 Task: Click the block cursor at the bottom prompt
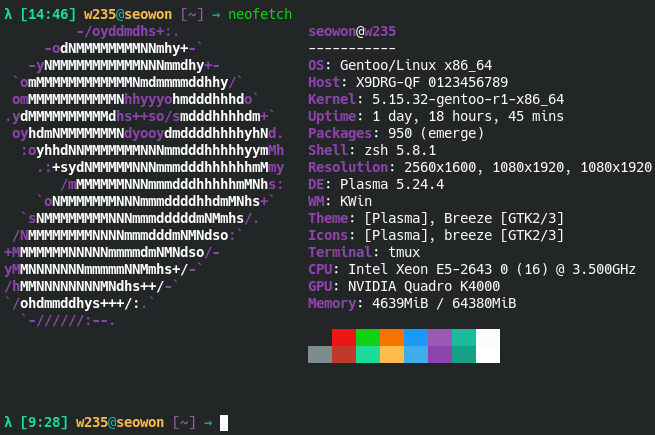tap(224, 422)
